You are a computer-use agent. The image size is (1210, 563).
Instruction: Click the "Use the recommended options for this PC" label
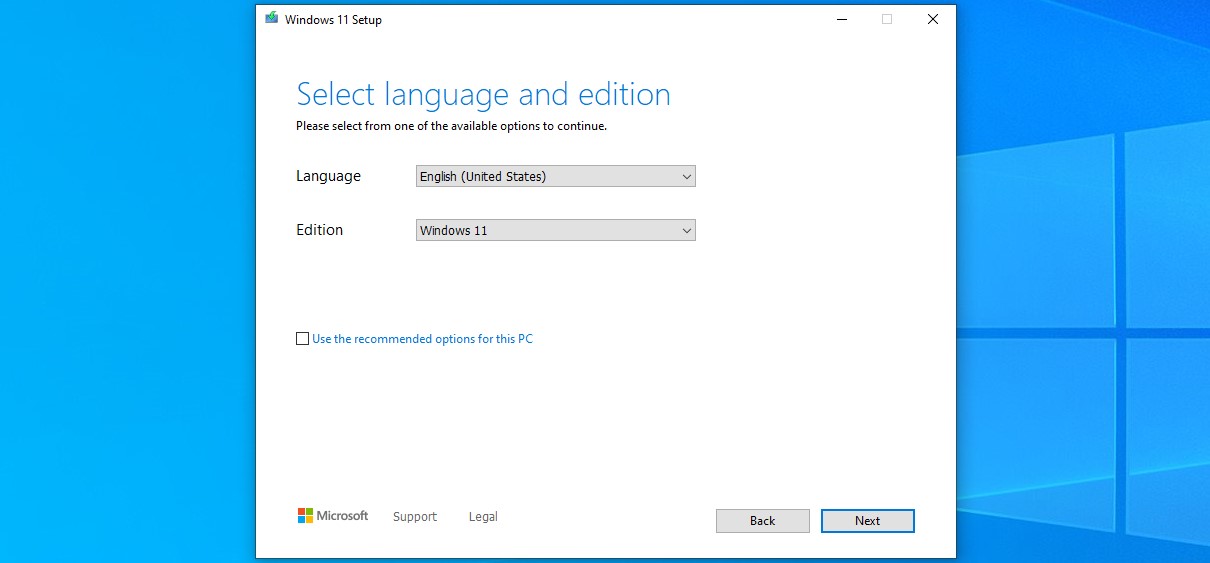pyautogui.click(x=422, y=339)
